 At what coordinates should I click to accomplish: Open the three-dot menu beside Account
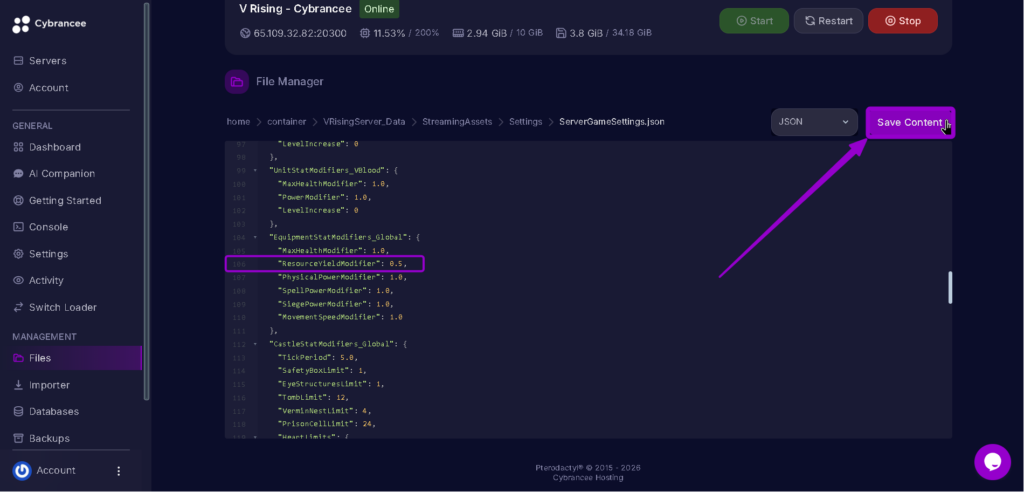119,470
